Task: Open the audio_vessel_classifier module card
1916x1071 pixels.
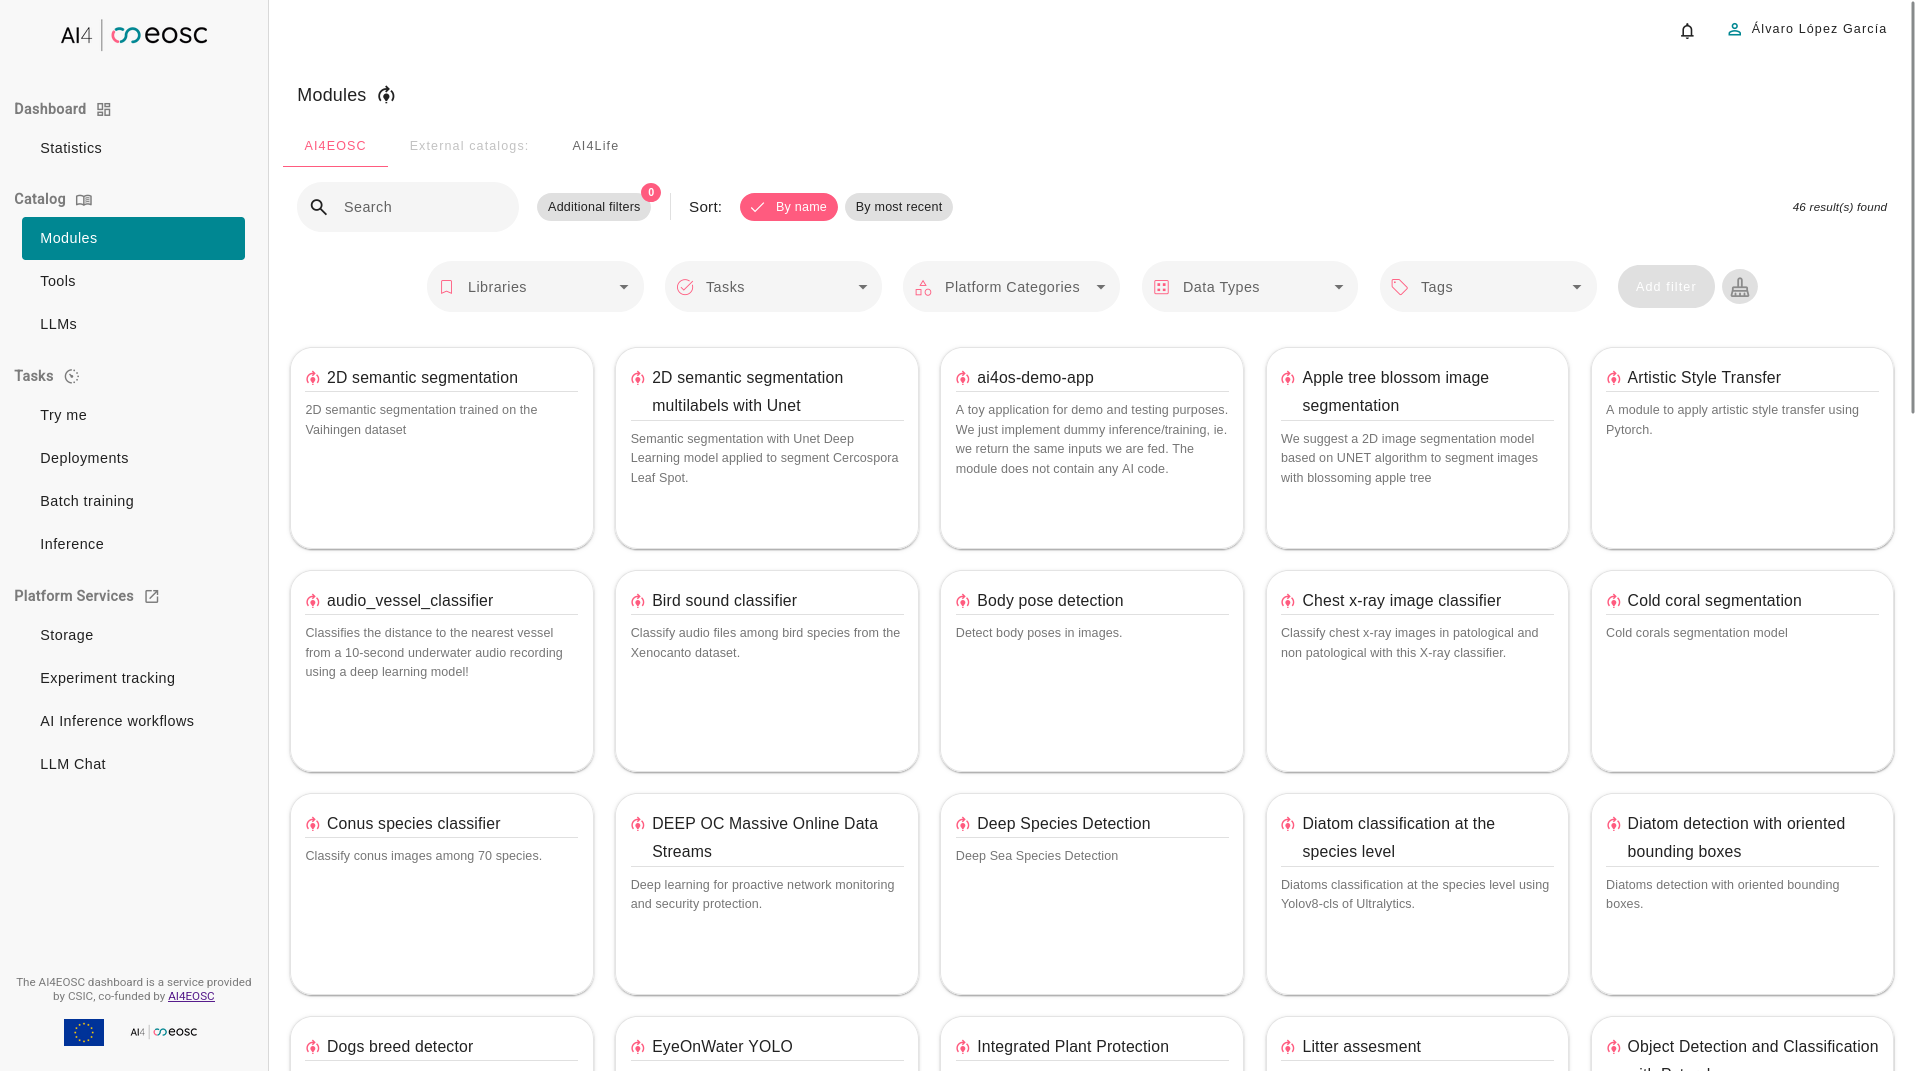Action: (442, 671)
